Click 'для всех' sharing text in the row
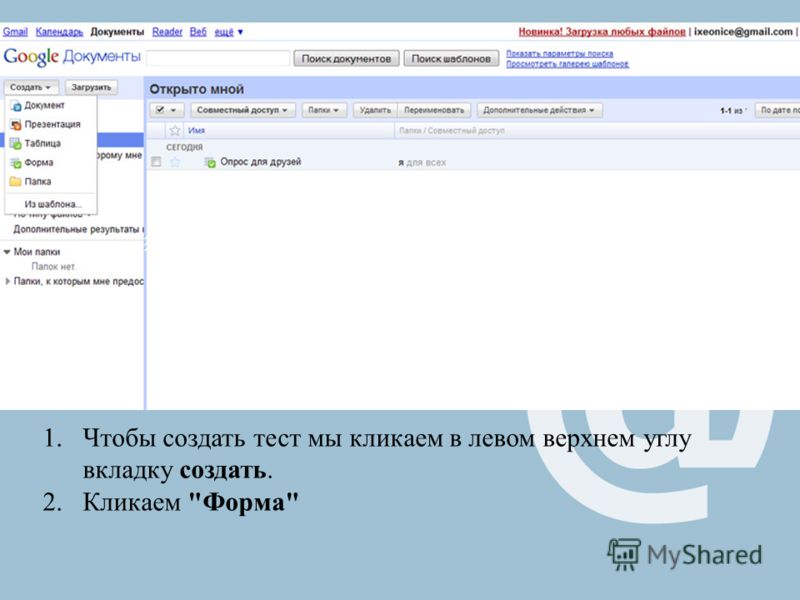The width and height of the screenshot is (800, 600). tap(426, 163)
